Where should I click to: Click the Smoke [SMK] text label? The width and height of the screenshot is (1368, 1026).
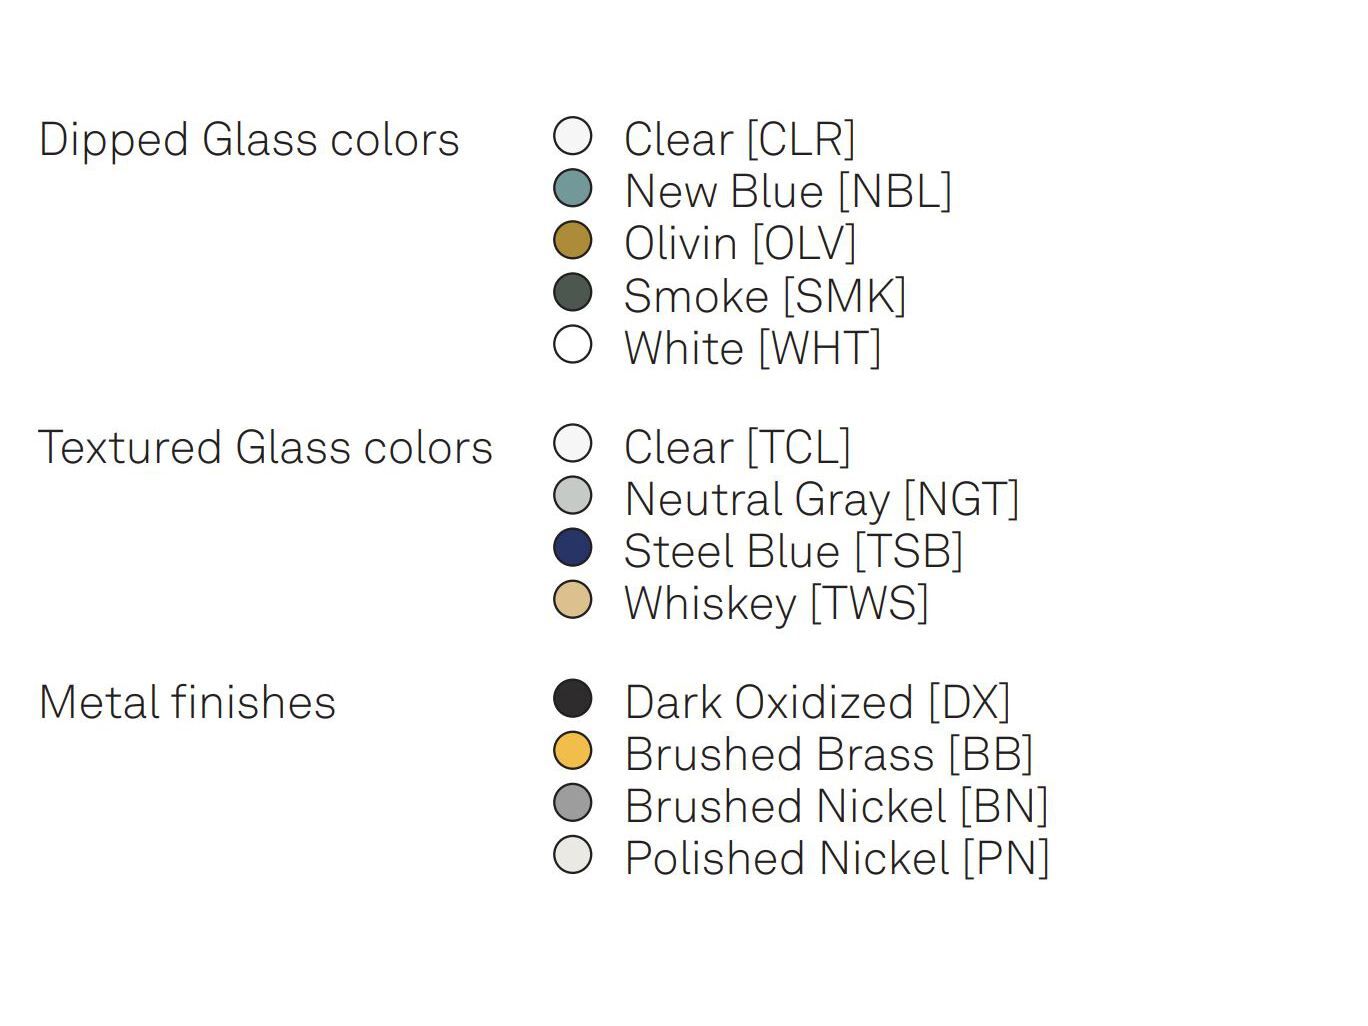coord(765,296)
